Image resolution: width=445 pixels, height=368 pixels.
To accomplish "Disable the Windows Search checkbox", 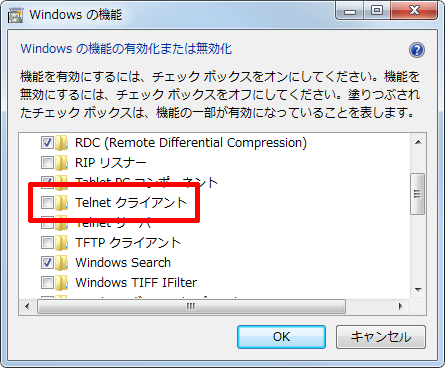I will 47,262.
